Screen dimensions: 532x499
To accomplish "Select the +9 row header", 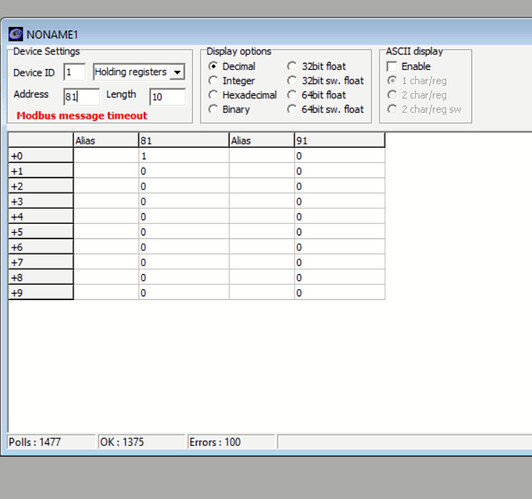I will point(41,292).
